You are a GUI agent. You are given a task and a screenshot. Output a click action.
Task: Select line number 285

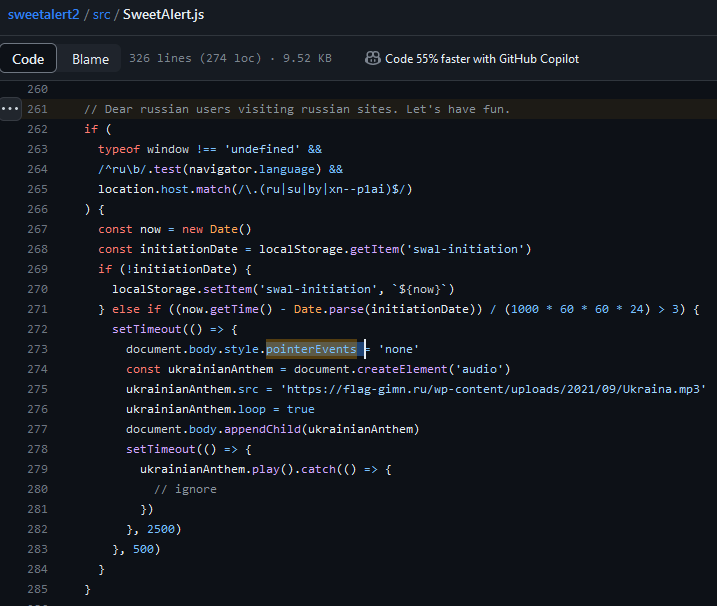[x=37, y=589]
